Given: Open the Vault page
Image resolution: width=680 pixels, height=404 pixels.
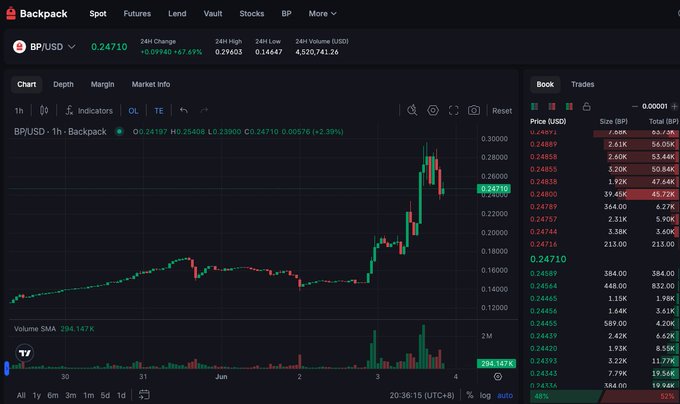Looking at the screenshot, I should tap(213, 13).
